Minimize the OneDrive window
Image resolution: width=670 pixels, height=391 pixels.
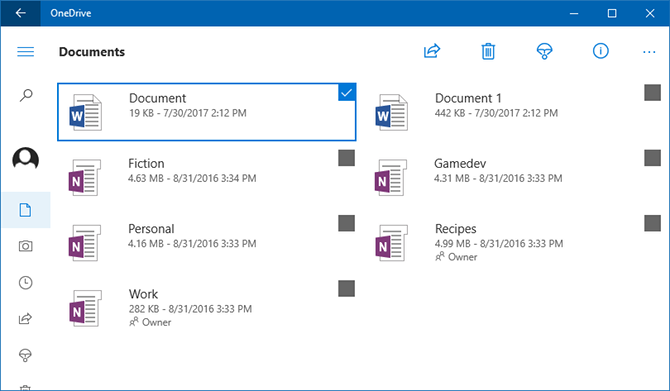pyautogui.click(x=574, y=13)
